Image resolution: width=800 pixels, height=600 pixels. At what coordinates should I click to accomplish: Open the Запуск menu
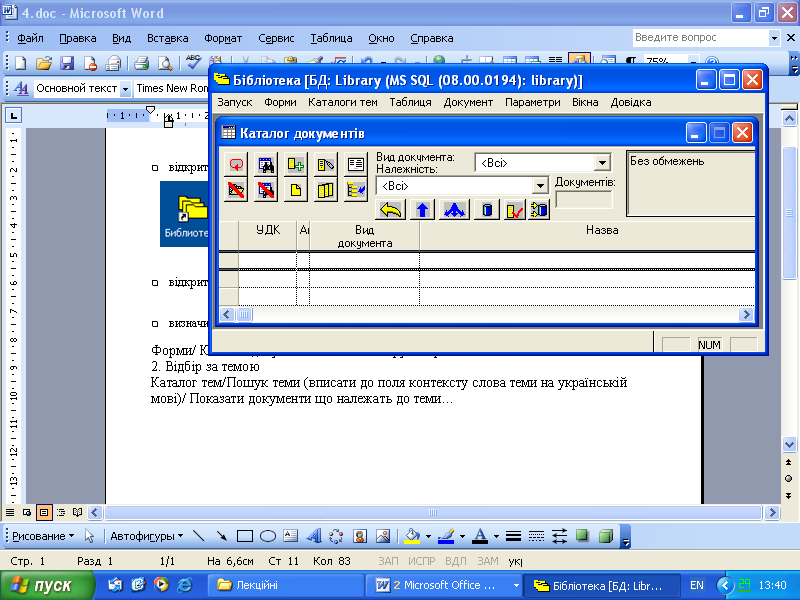(235, 102)
